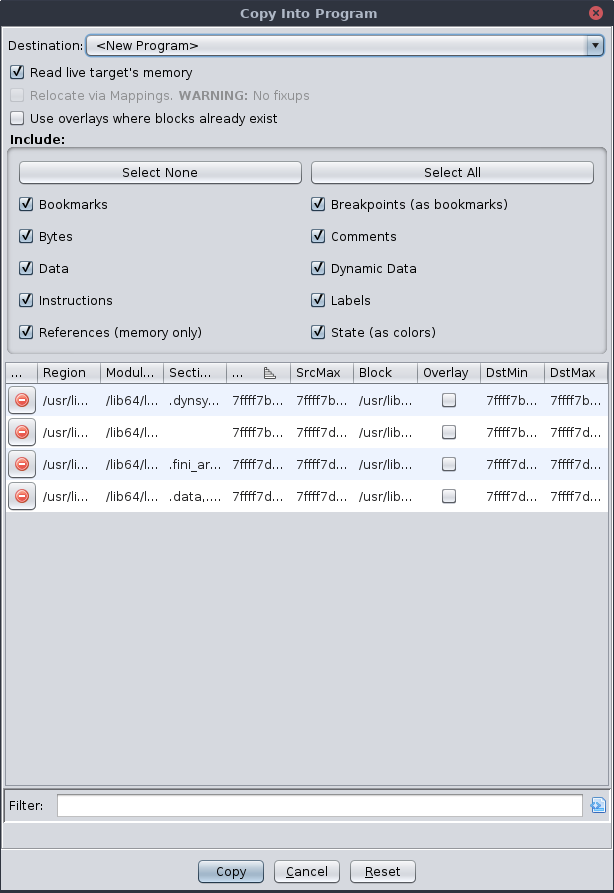
Task: Enable Use overlays where blocks already exist
Action: (x=17, y=118)
